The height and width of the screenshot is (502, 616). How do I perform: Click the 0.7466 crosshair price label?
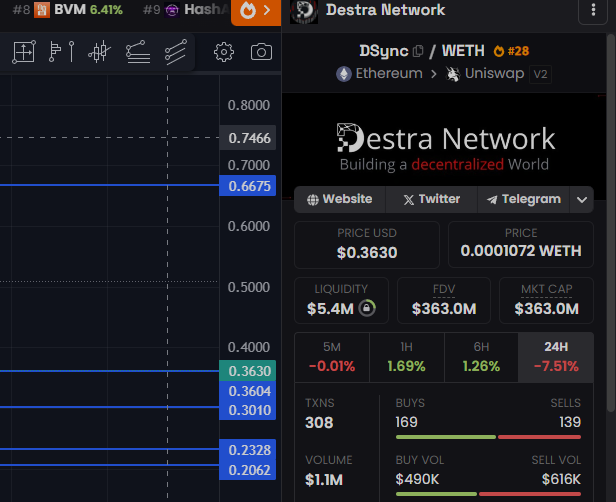coord(248,138)
